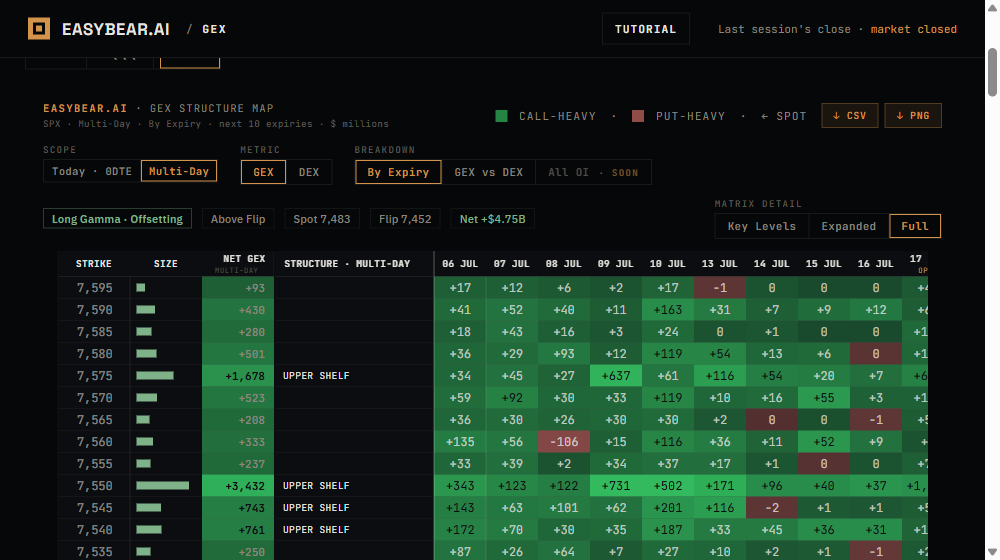1000x560 pixels.
Task: Set matrix detail to Expanded
Action: coord(849,226)
